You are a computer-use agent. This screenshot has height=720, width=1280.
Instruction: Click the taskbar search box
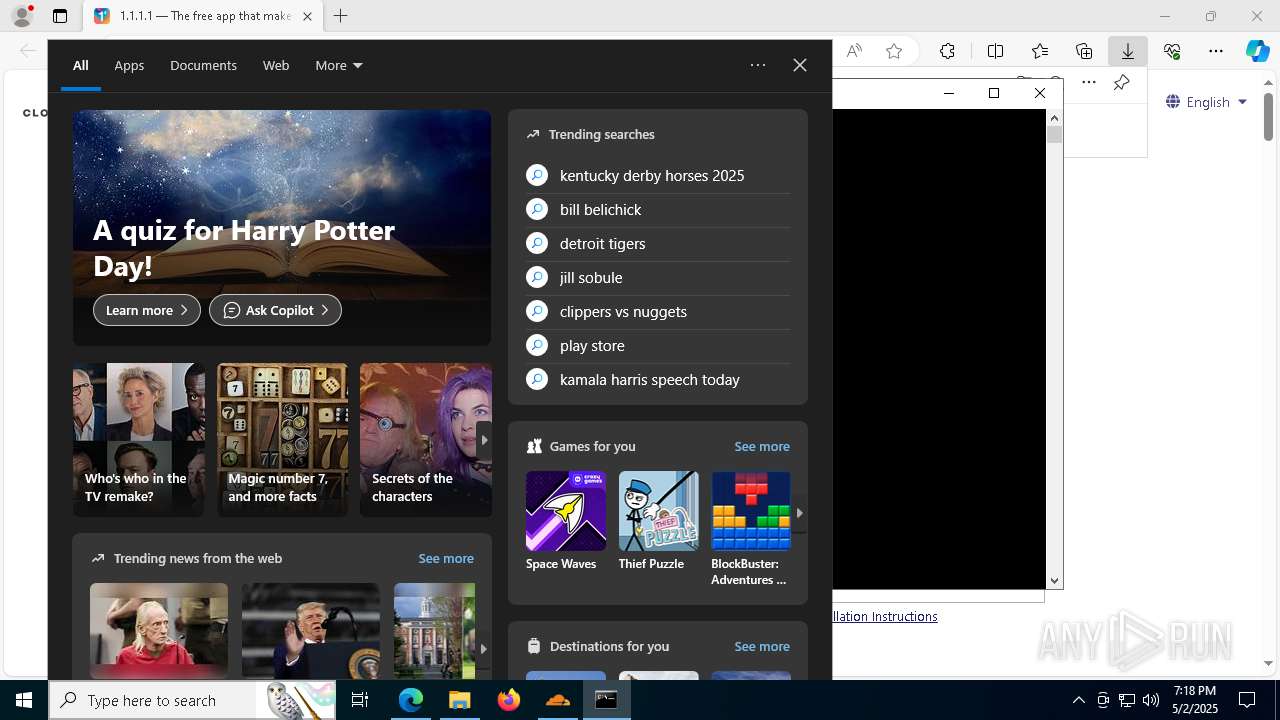[x=192, y=700]
